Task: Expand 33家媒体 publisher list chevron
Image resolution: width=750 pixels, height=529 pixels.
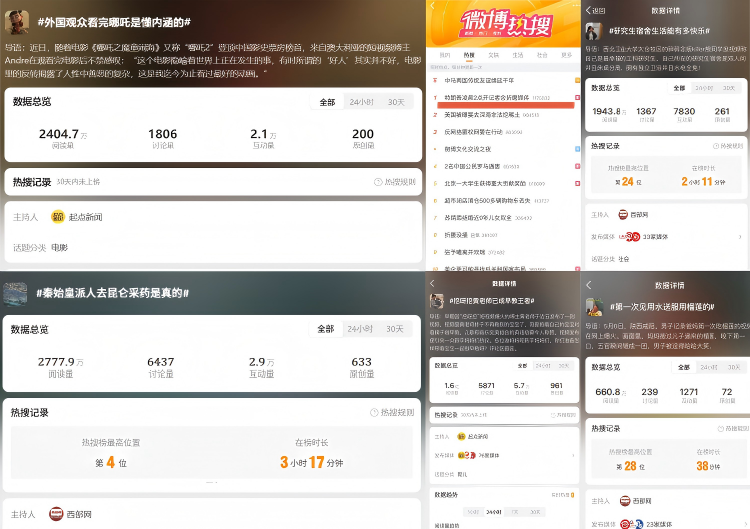Action: pyautogui.click(x=740, y=237)
